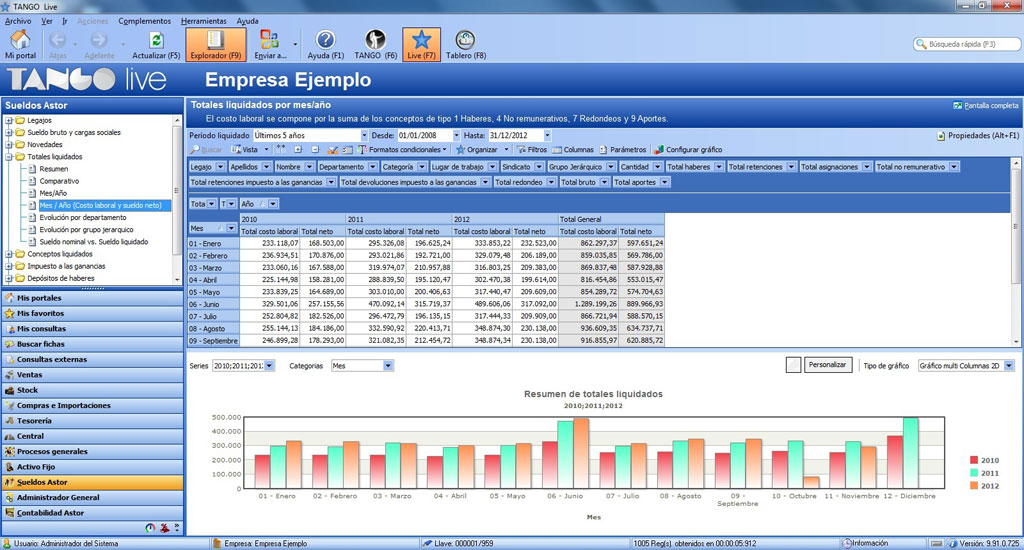1024x550 pixels.
Task: Open Propiedades (Alt+F1)
Action: click(978, 136)
